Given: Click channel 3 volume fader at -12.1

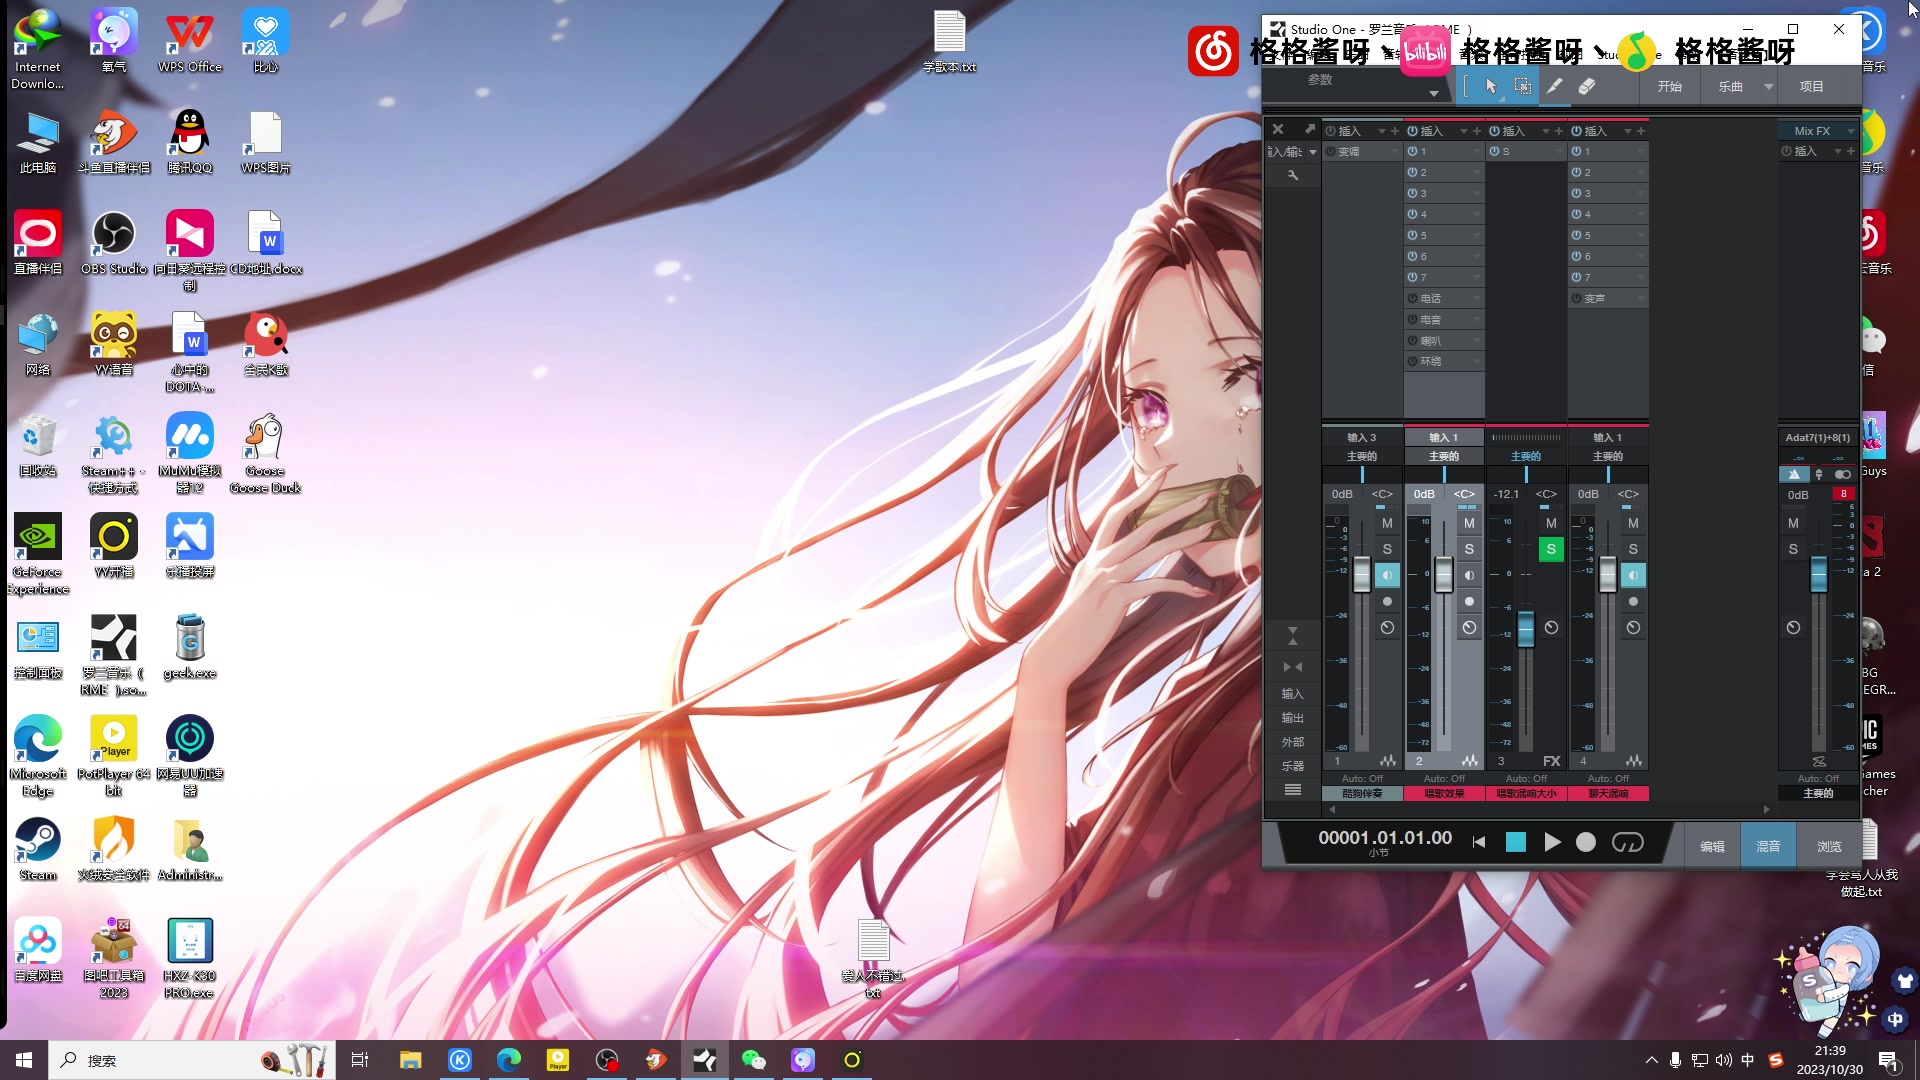Looking at the screenshot, I should click(x=1526, y=629).
